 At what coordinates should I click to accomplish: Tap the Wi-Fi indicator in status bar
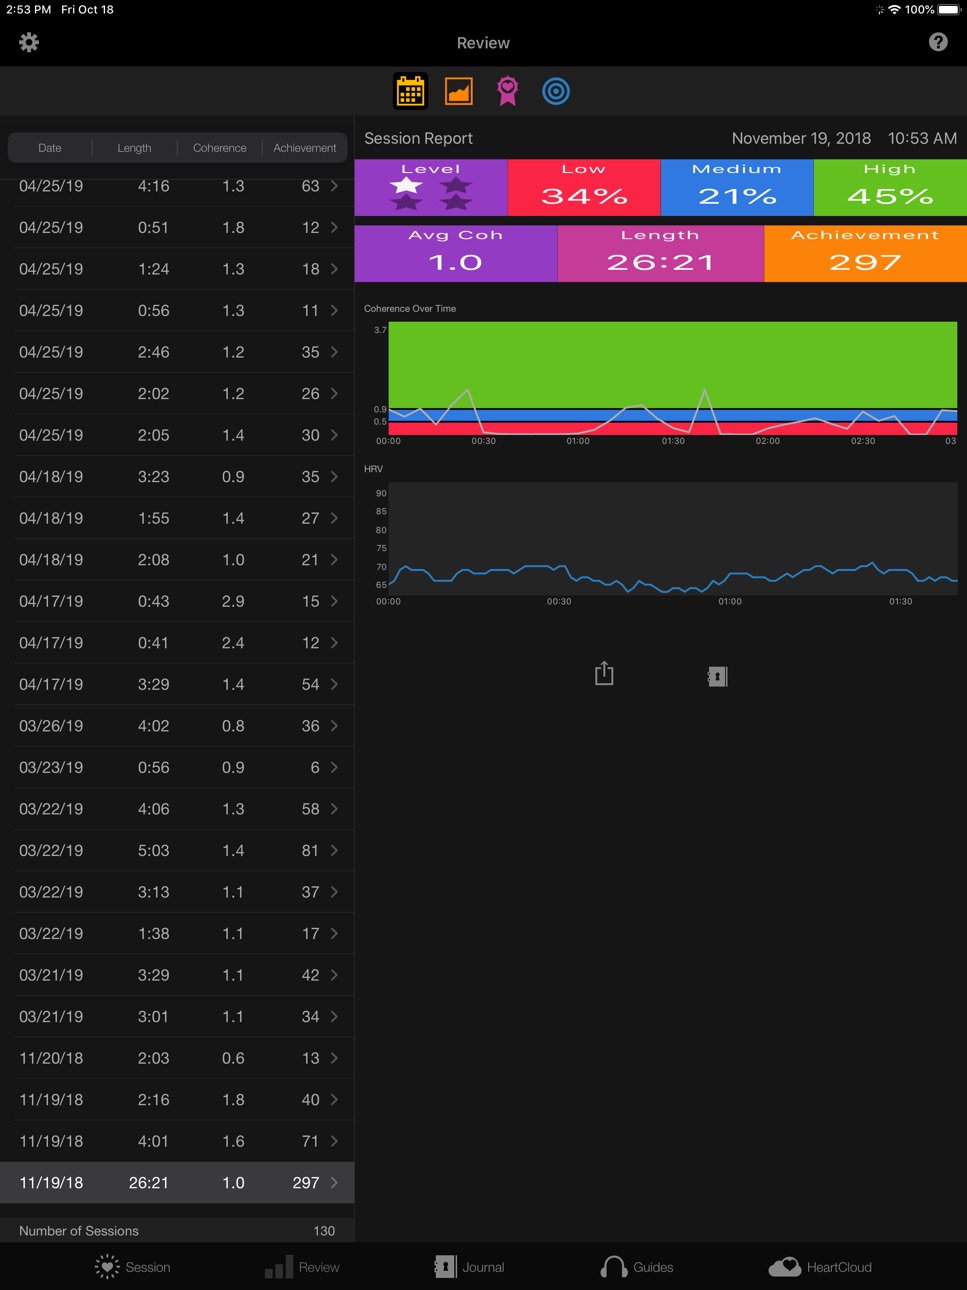coord(894,9)
